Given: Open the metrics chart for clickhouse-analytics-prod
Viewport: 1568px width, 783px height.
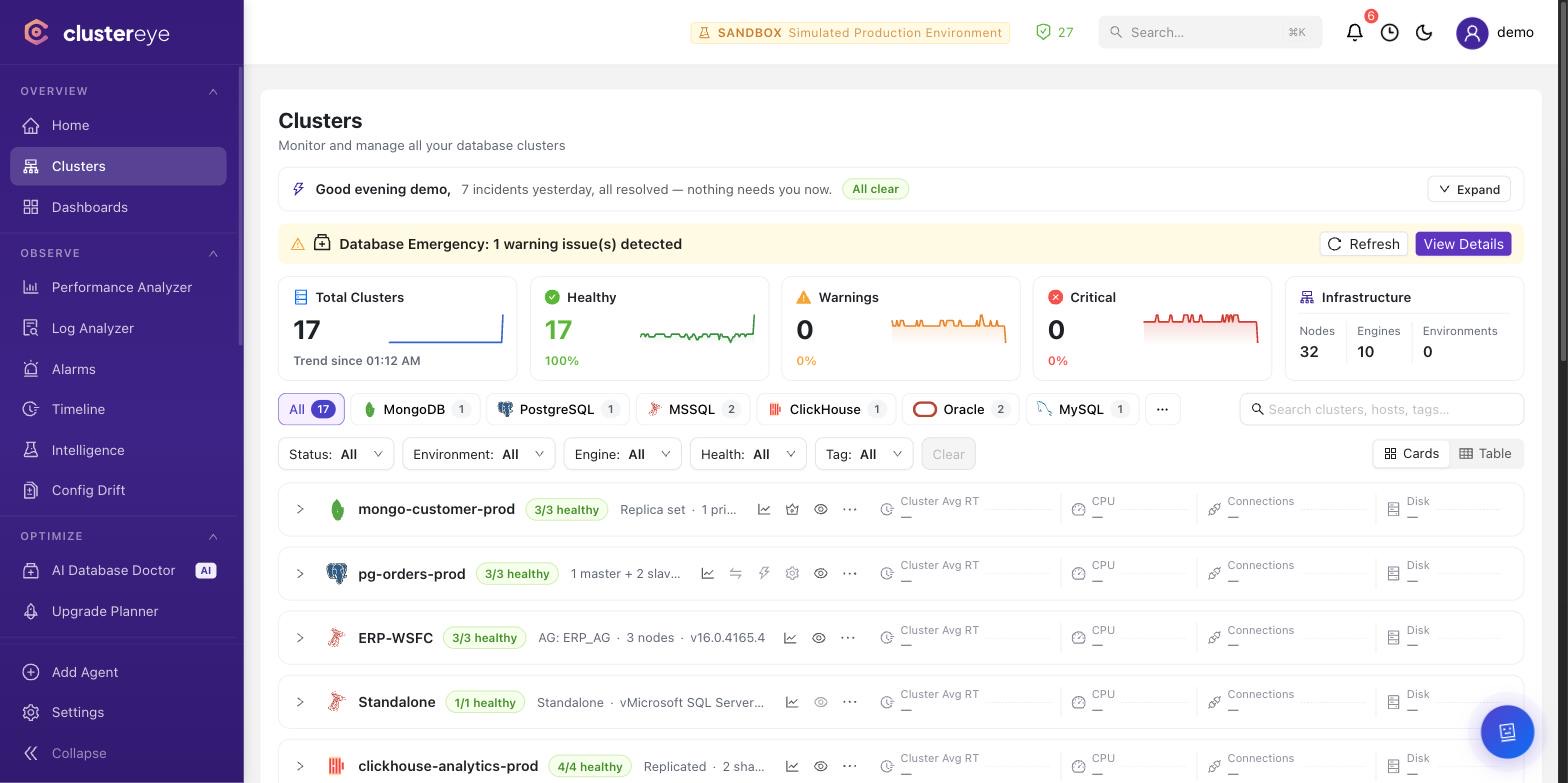Looking at the screenshot, I should click(x=792, y=766).
